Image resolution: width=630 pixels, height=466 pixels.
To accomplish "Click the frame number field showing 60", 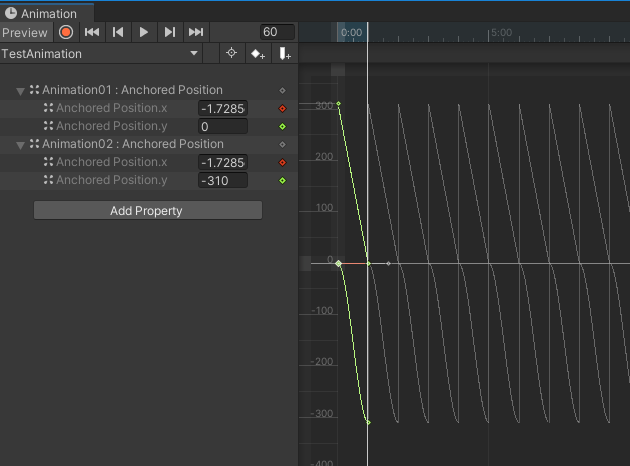I will (x=276, y=32).
